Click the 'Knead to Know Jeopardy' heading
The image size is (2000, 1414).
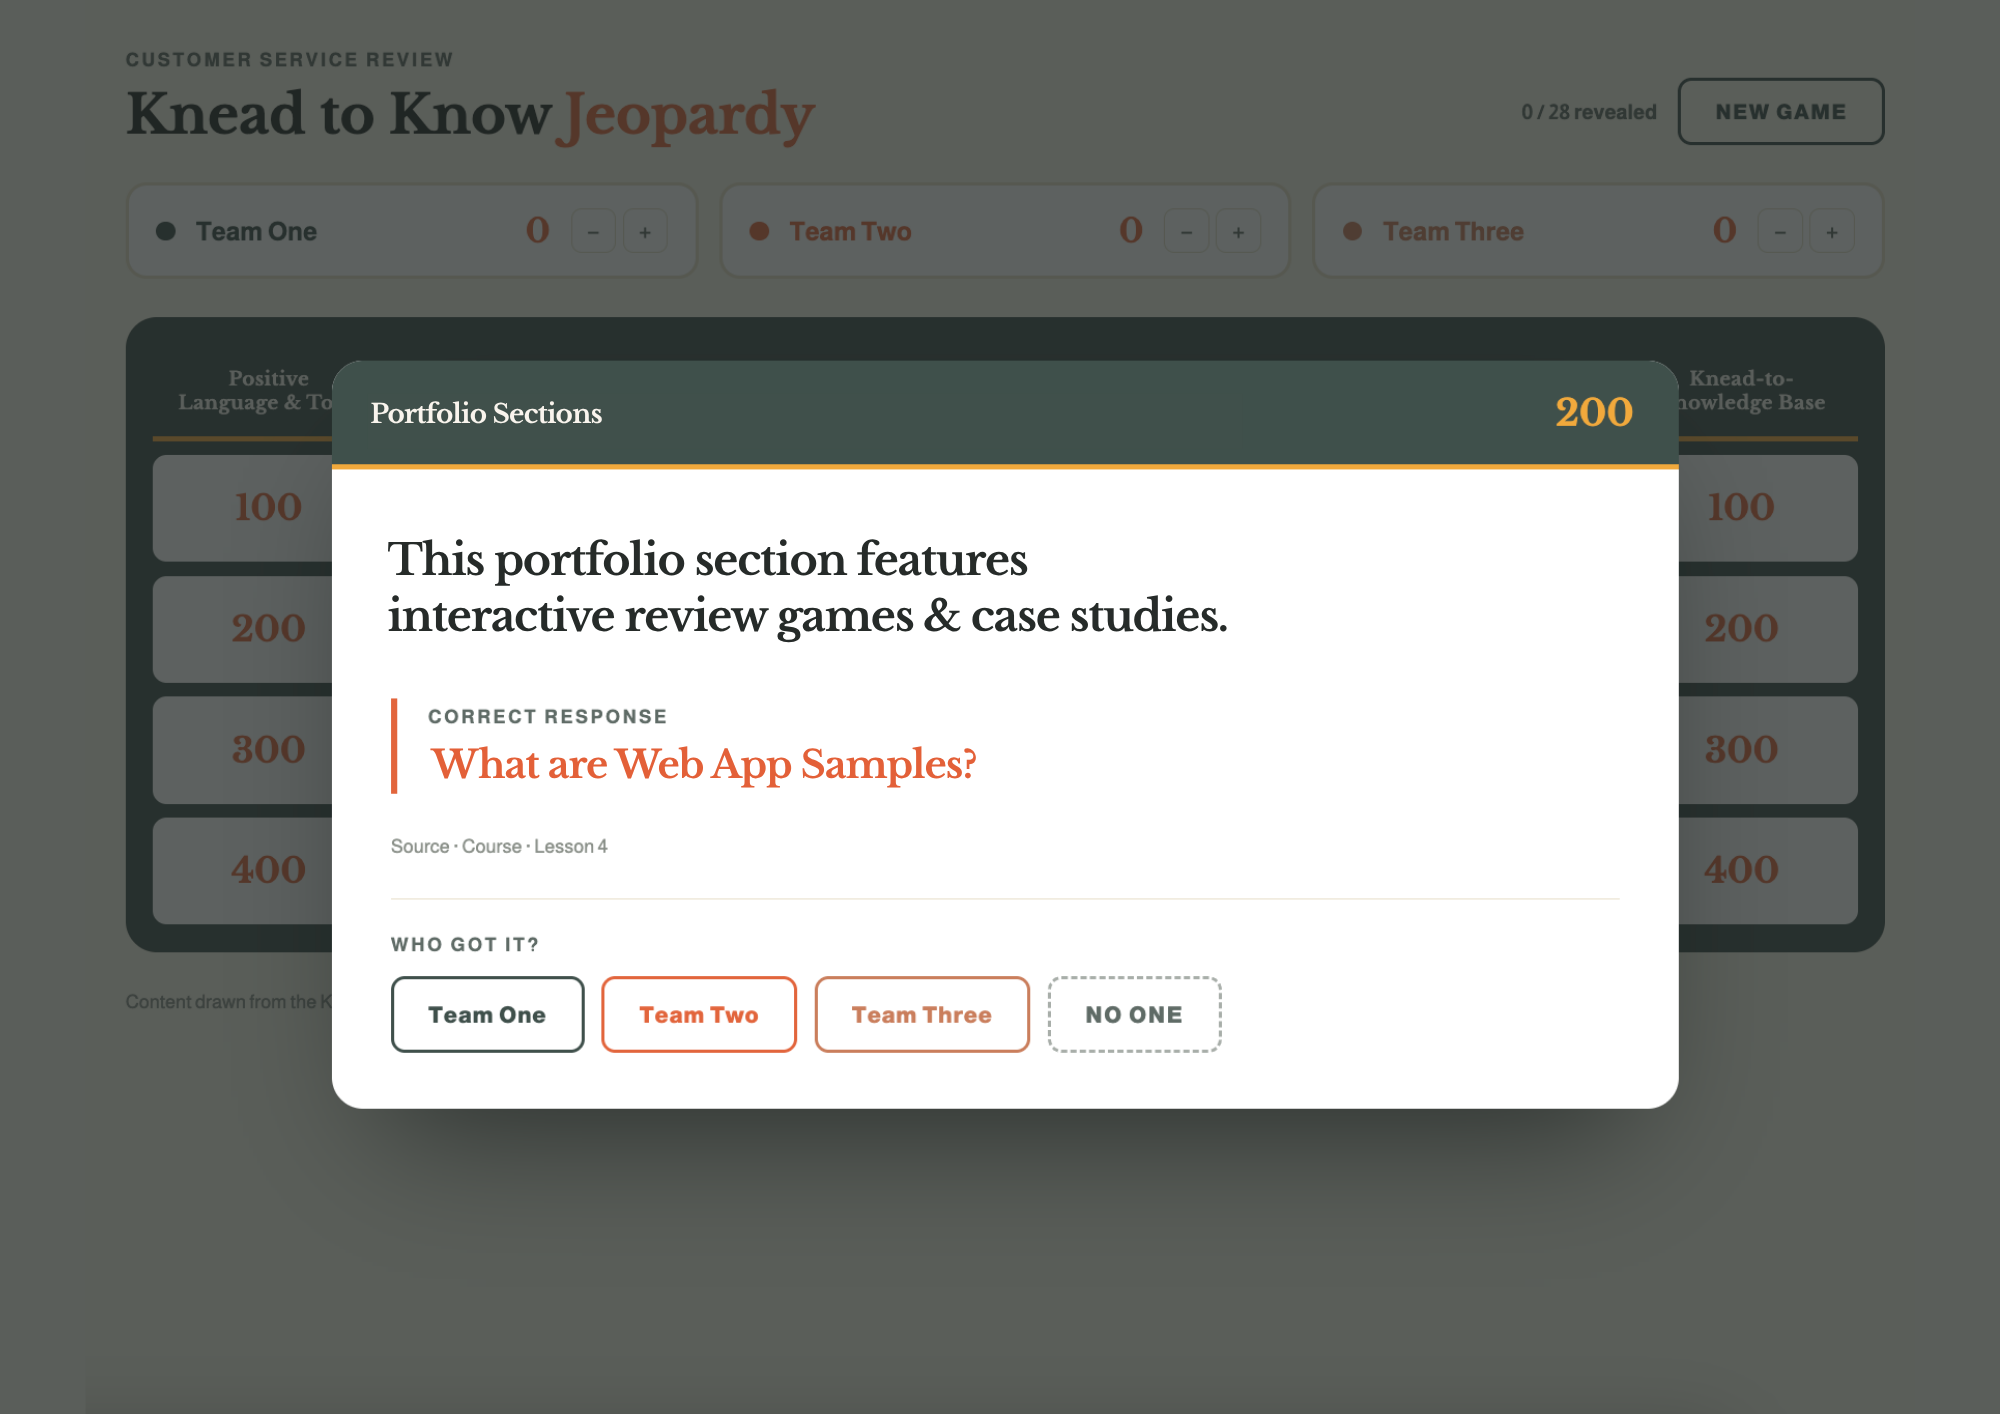pos(471,114)
